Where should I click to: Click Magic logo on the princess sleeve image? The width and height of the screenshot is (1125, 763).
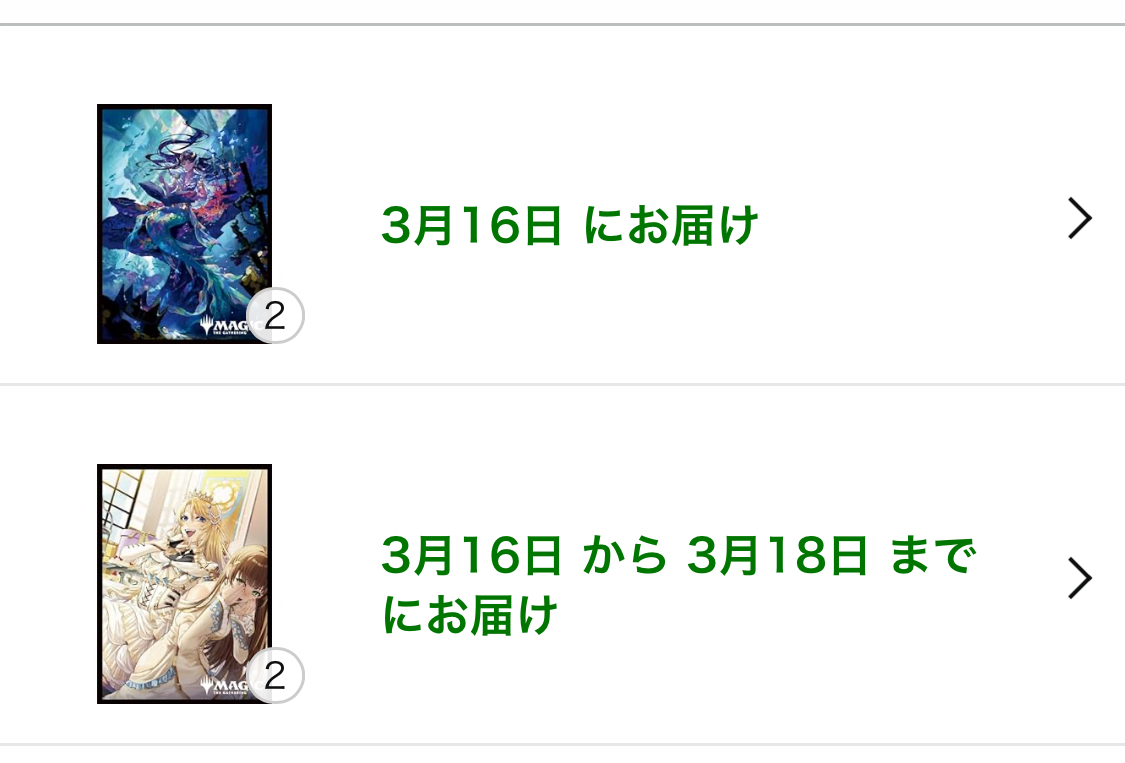225,685
